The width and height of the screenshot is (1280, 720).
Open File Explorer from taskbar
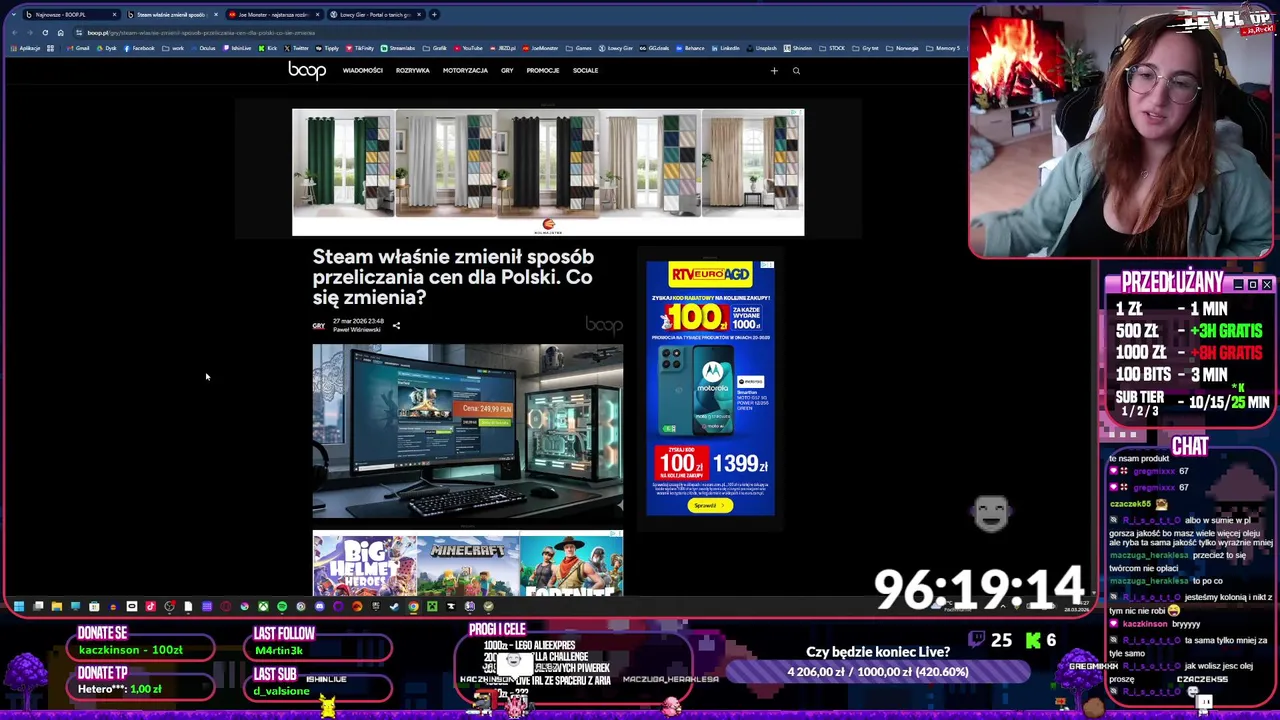(57, 606)
